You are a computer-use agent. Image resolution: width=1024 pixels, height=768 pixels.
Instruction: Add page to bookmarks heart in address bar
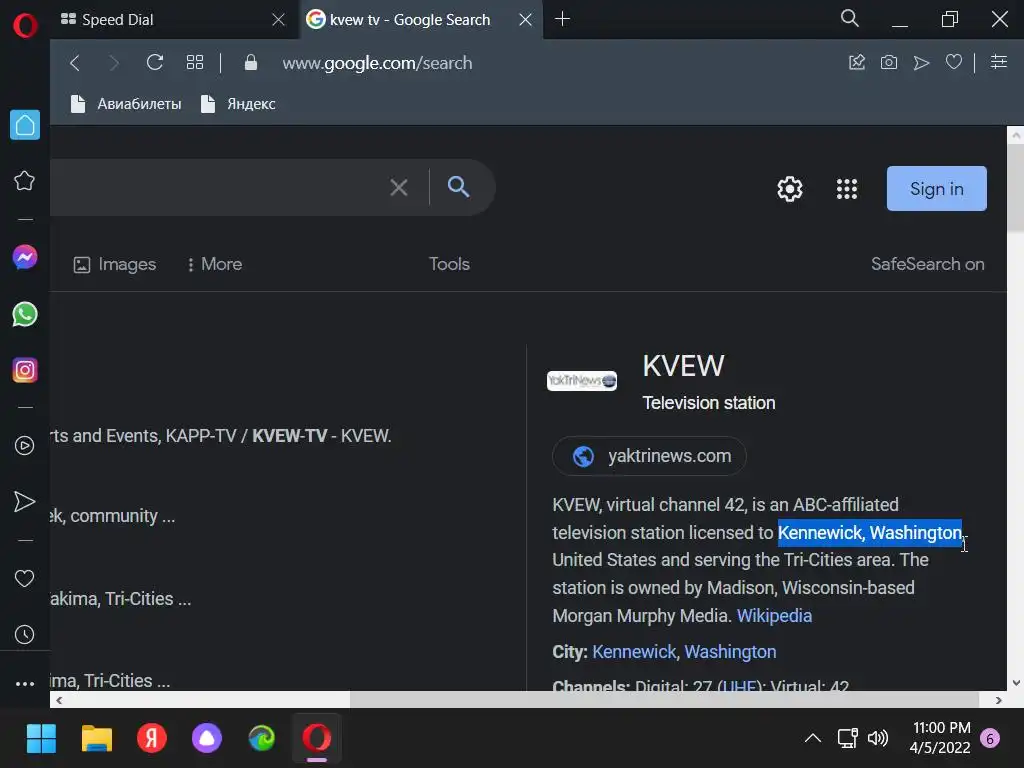[954, 63]
